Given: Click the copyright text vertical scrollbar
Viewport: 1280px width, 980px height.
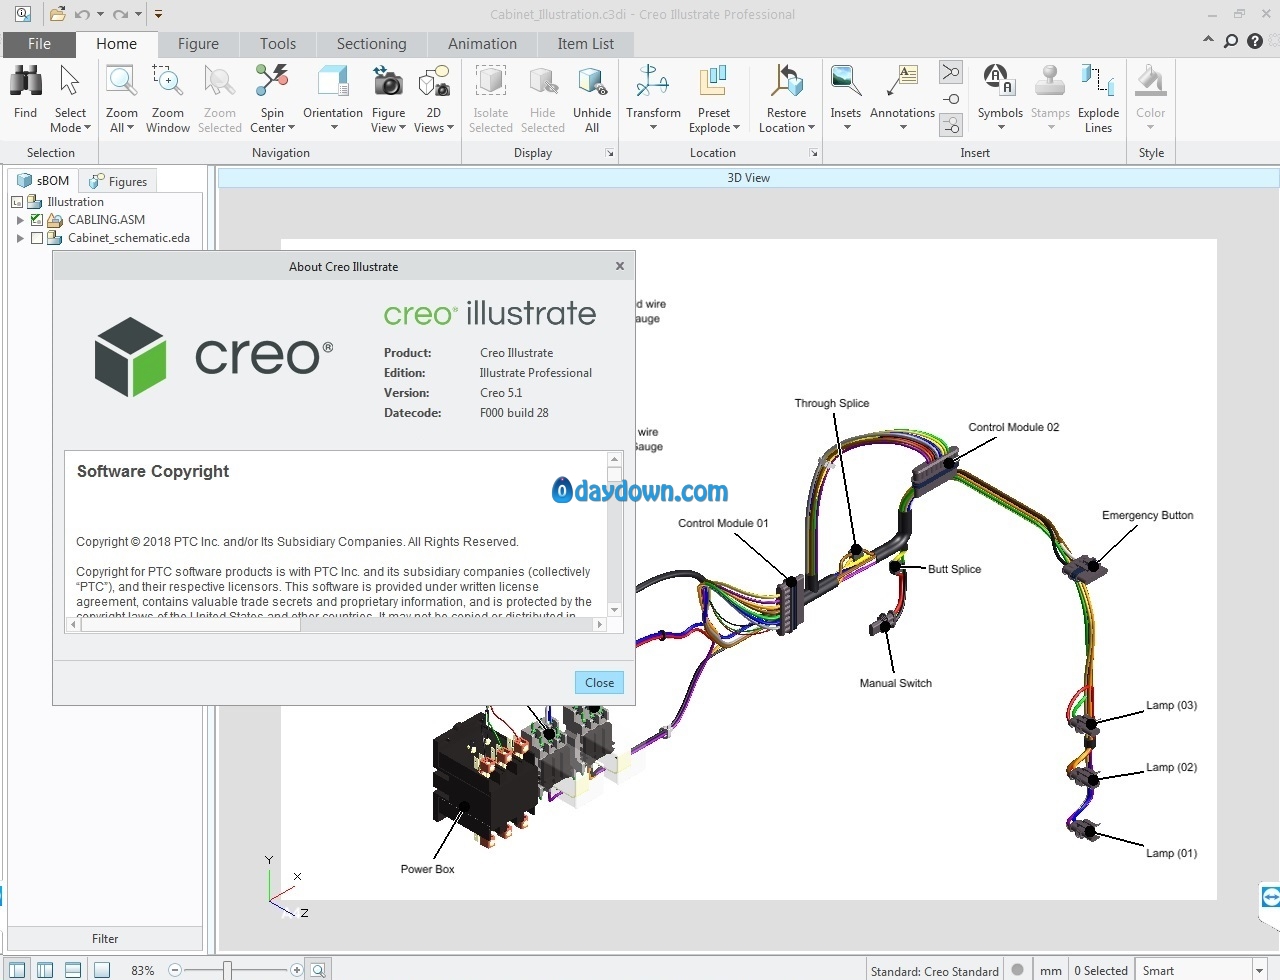Looking at the screenshot, I should click(614, 534).
